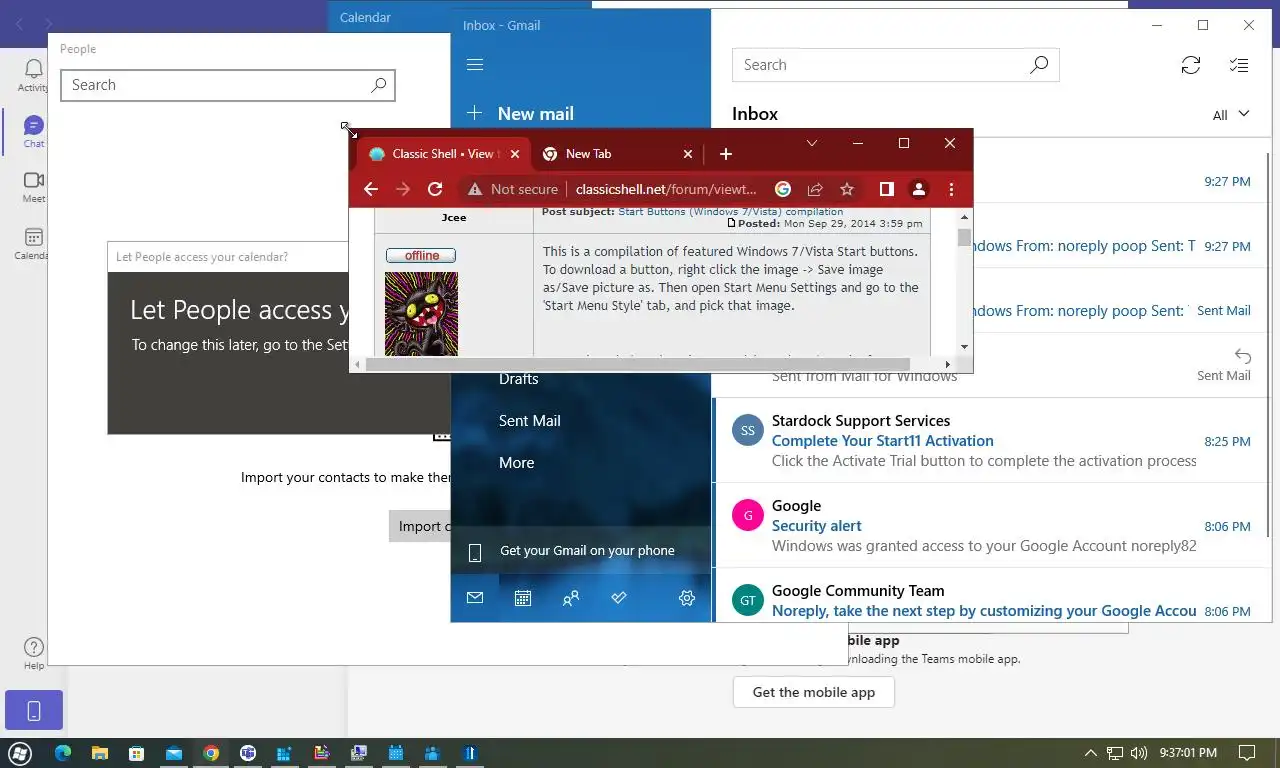The height and width of the screenshot is (768, 1280).
Task: Click the People window Search box
Action: click(228, 85)
